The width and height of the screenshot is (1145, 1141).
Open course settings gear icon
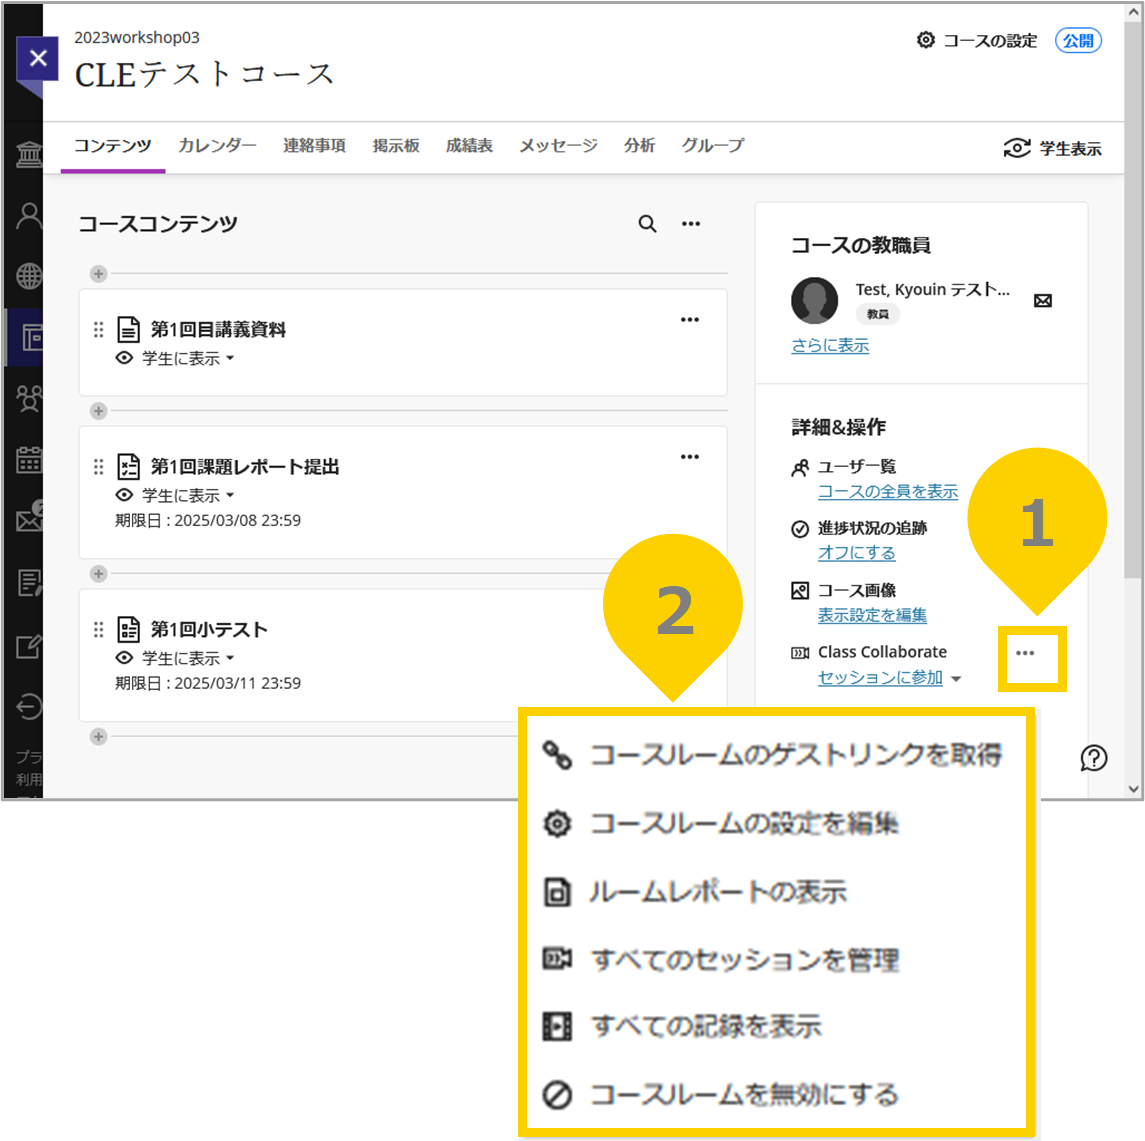pyautogui.click(x=925, y=40)
